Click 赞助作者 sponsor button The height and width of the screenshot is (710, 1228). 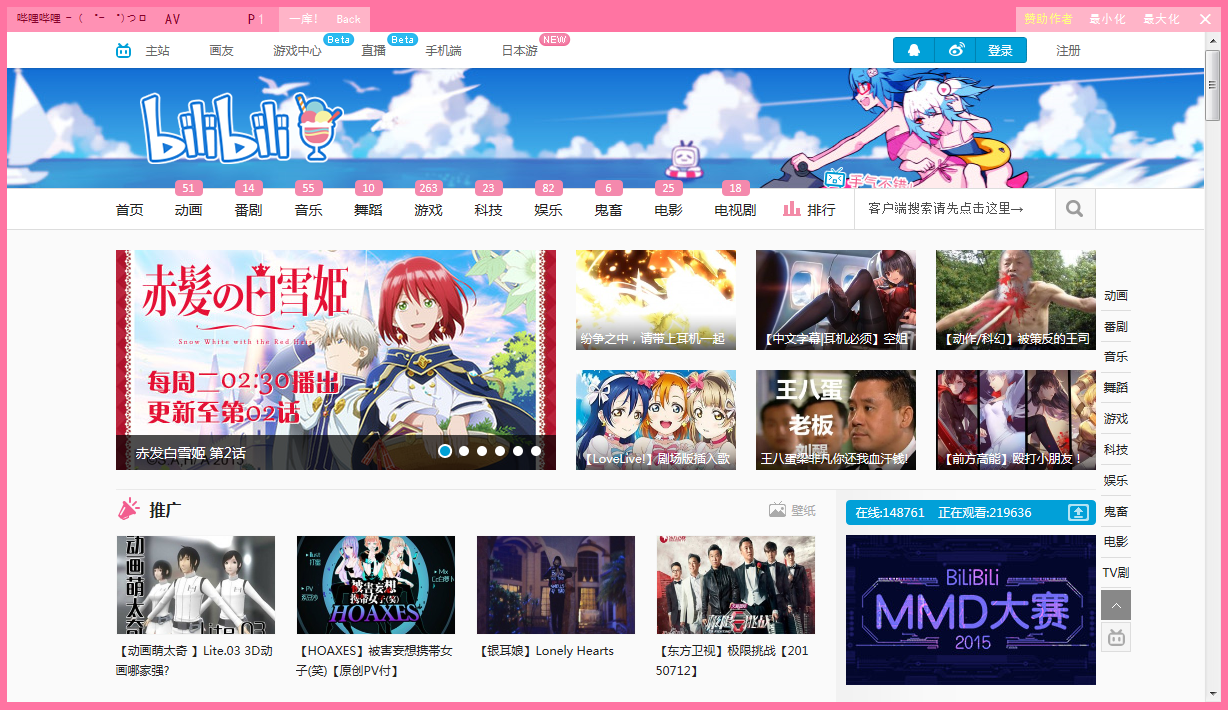[1049, 19]
